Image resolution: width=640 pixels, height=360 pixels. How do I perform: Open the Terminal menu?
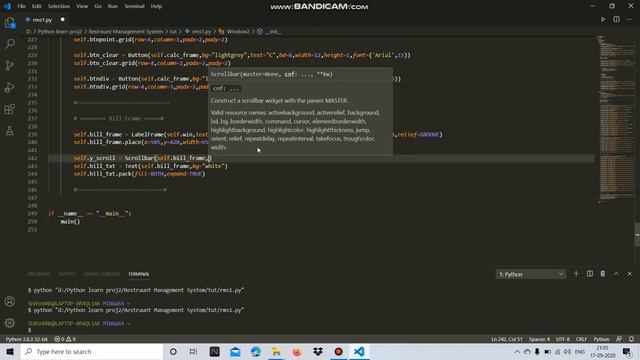pos(134,6)
